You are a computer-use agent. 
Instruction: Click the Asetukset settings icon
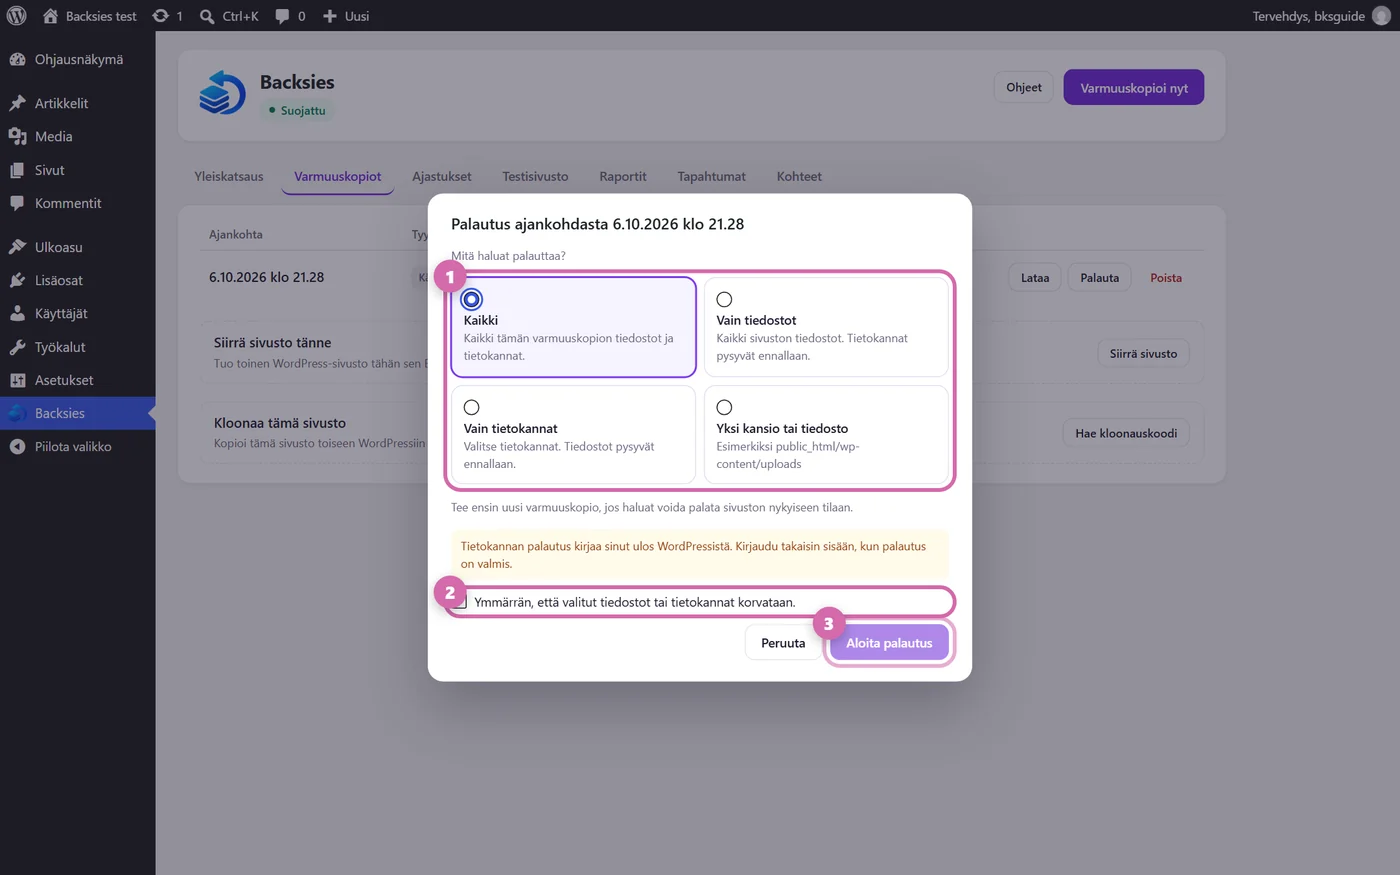[x=17, y=380]
